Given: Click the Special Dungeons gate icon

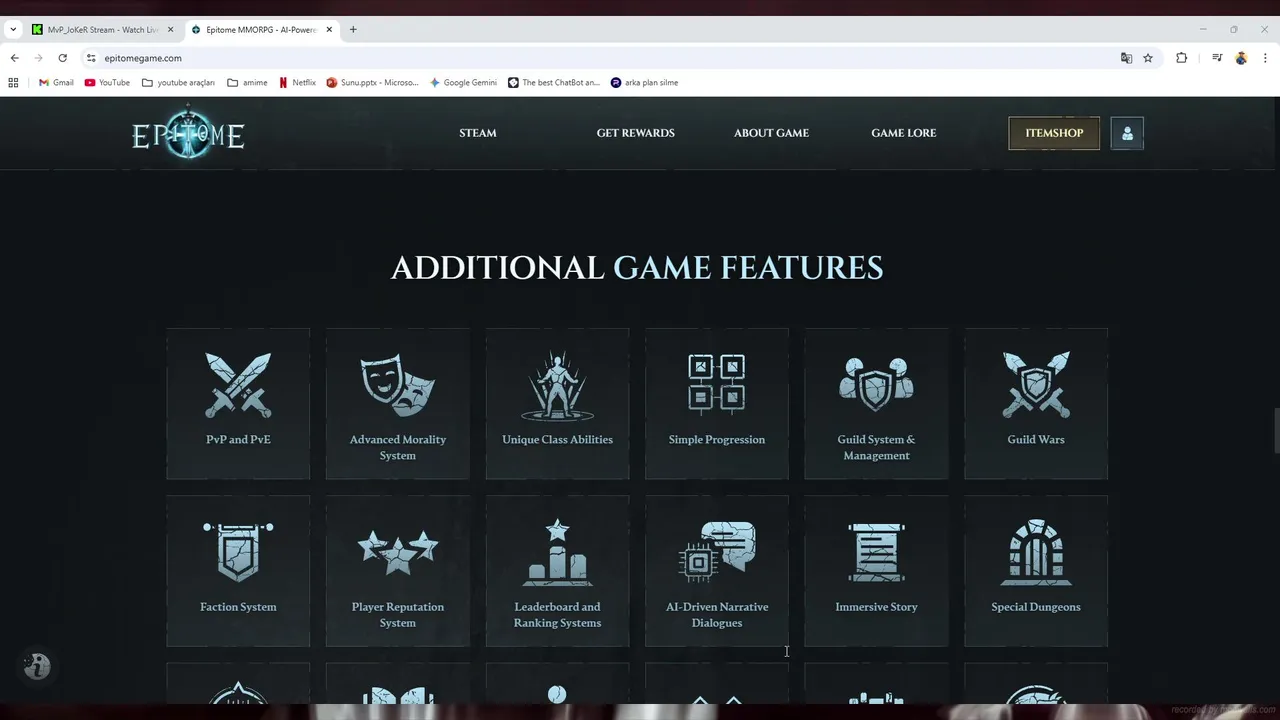Looking at the screenshot, I should (x=1036, y=552).
